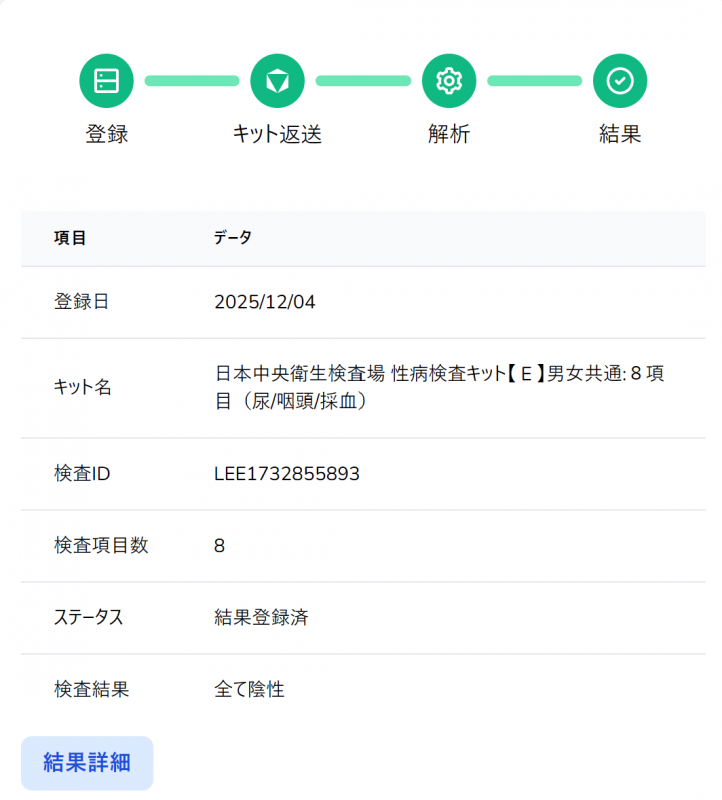Click the 登録 step server icon

click(x=106, y=81)
